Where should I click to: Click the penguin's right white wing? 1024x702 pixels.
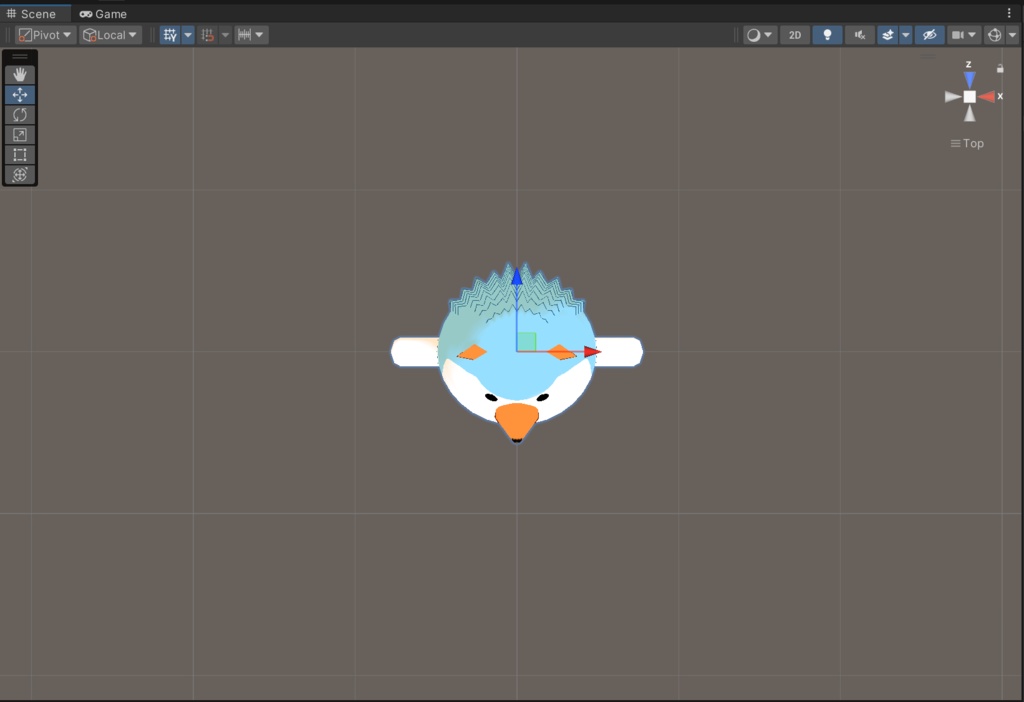click(618, 351)
